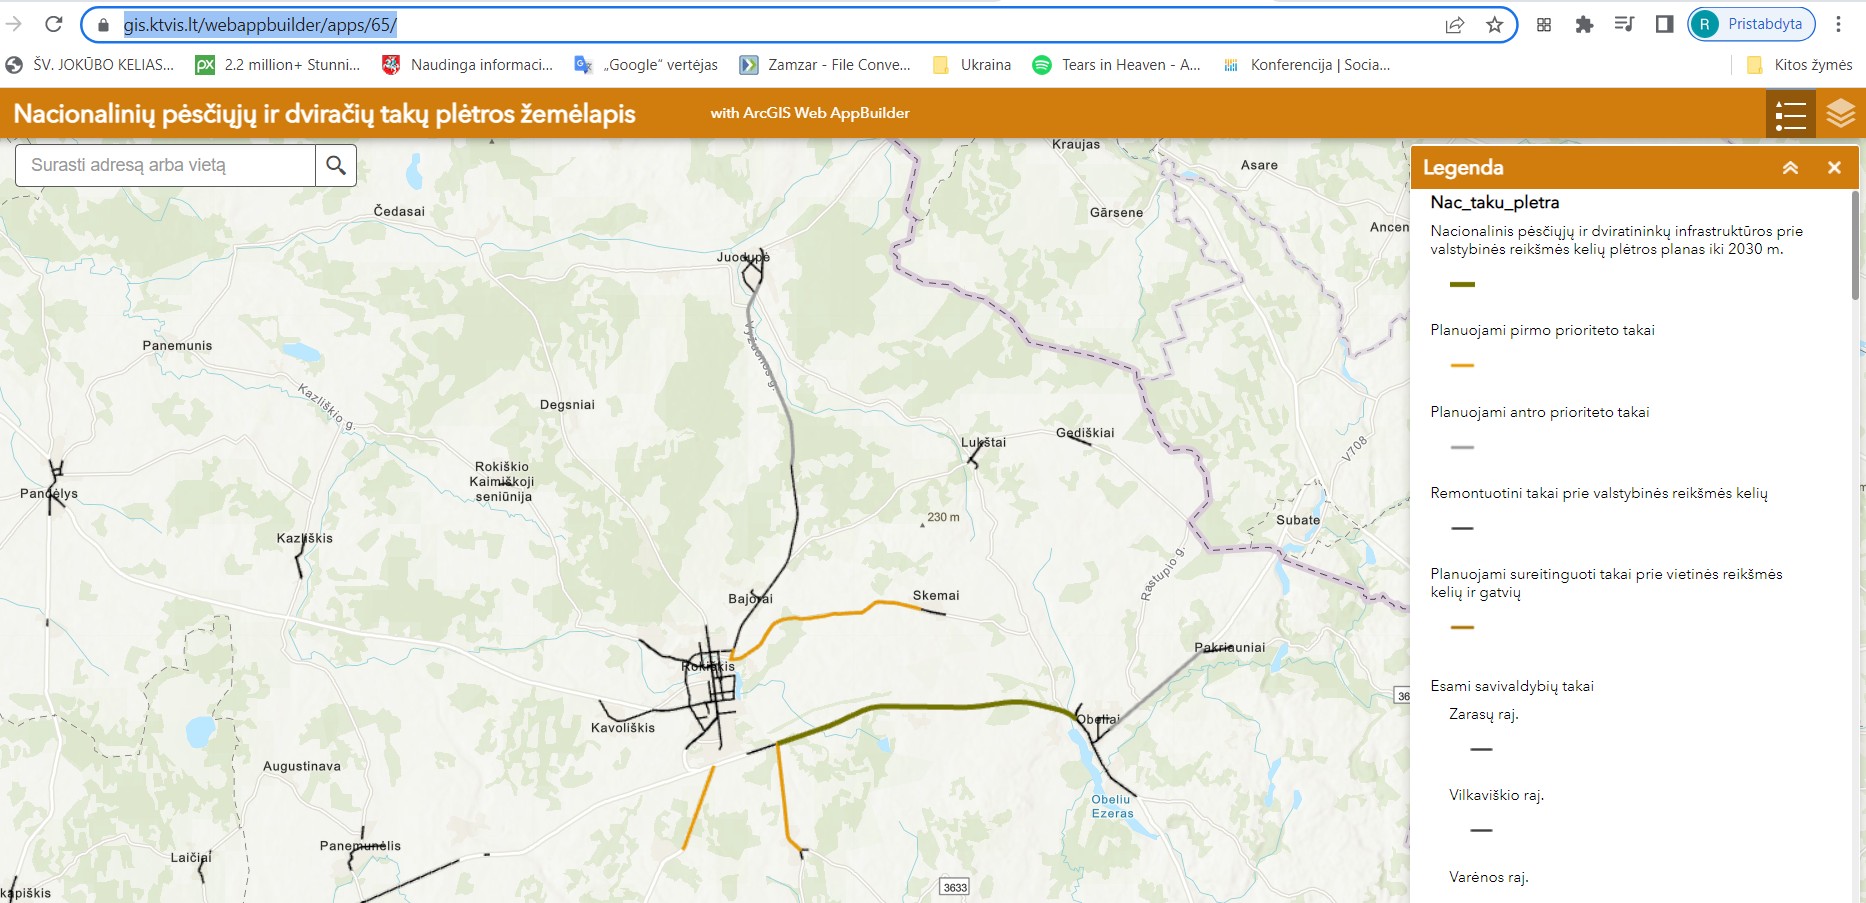Click the Panemunis label on map
This screenshot has height=903, width=1866.
(177, 345)
